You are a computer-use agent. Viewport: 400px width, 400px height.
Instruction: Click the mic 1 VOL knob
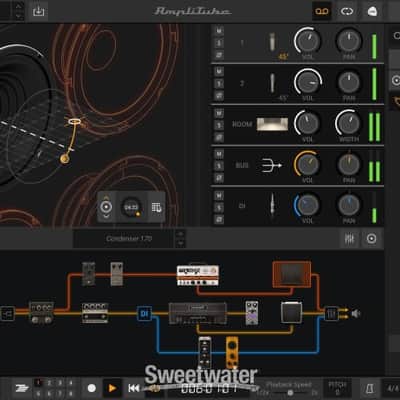tap(307, 41)
